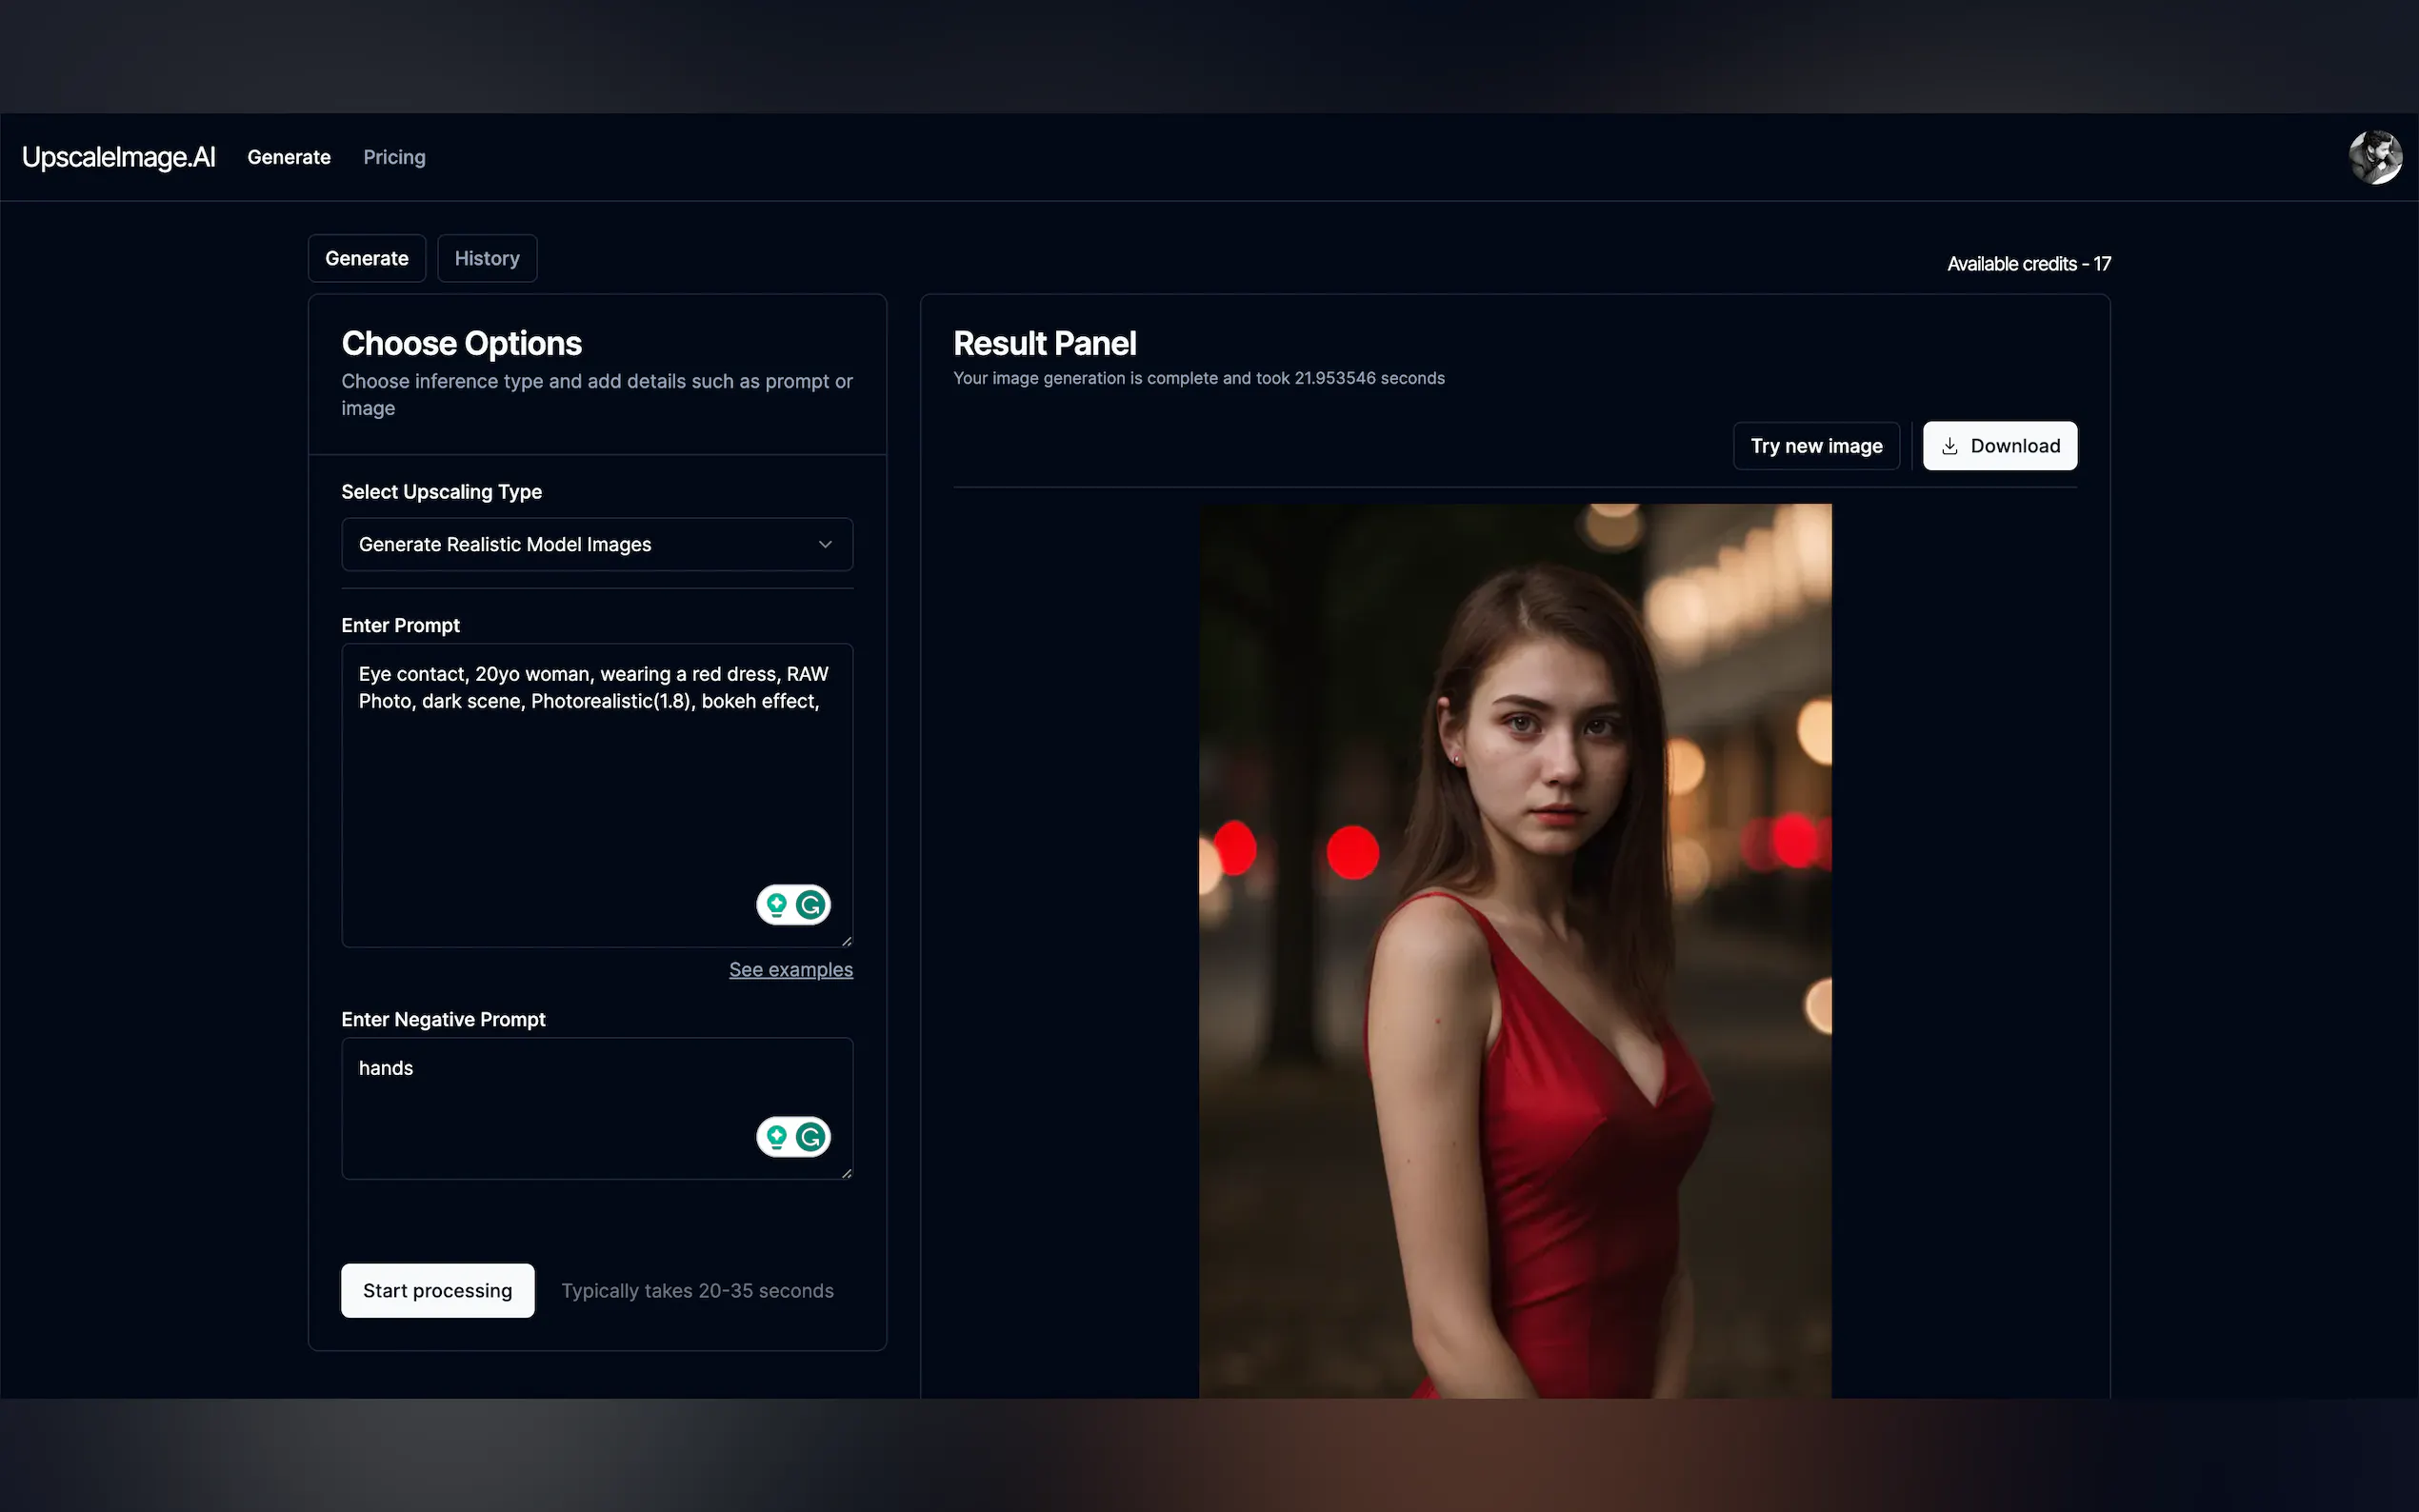This screenshot has height=1512, width=2419.
Task: Click the Grammarly lightbulb icon in the prompt box
Action: (777, 904)
